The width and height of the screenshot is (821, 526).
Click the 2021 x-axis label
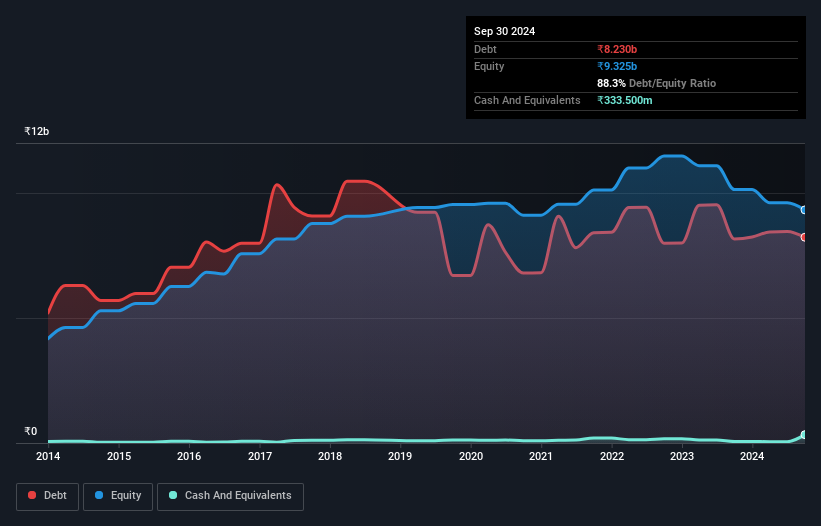(x=541, y=456)
